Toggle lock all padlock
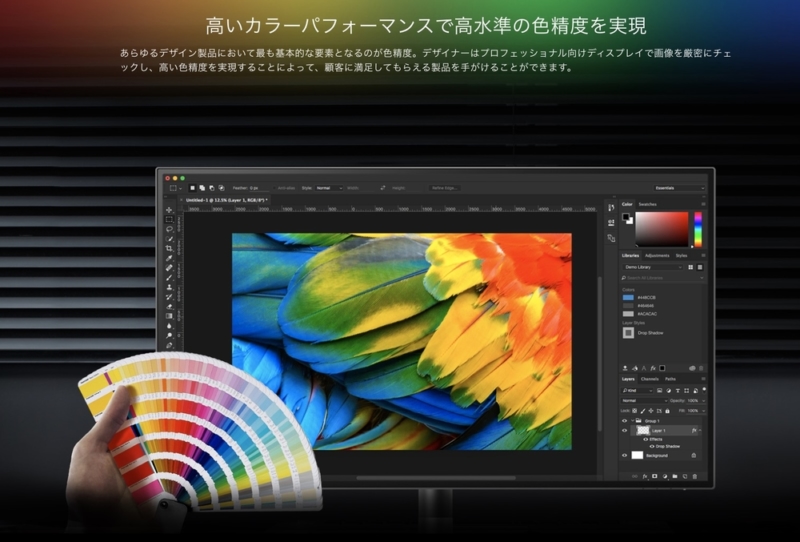The height and width of the screenshot is (542, 800). (x=667, y=411)
